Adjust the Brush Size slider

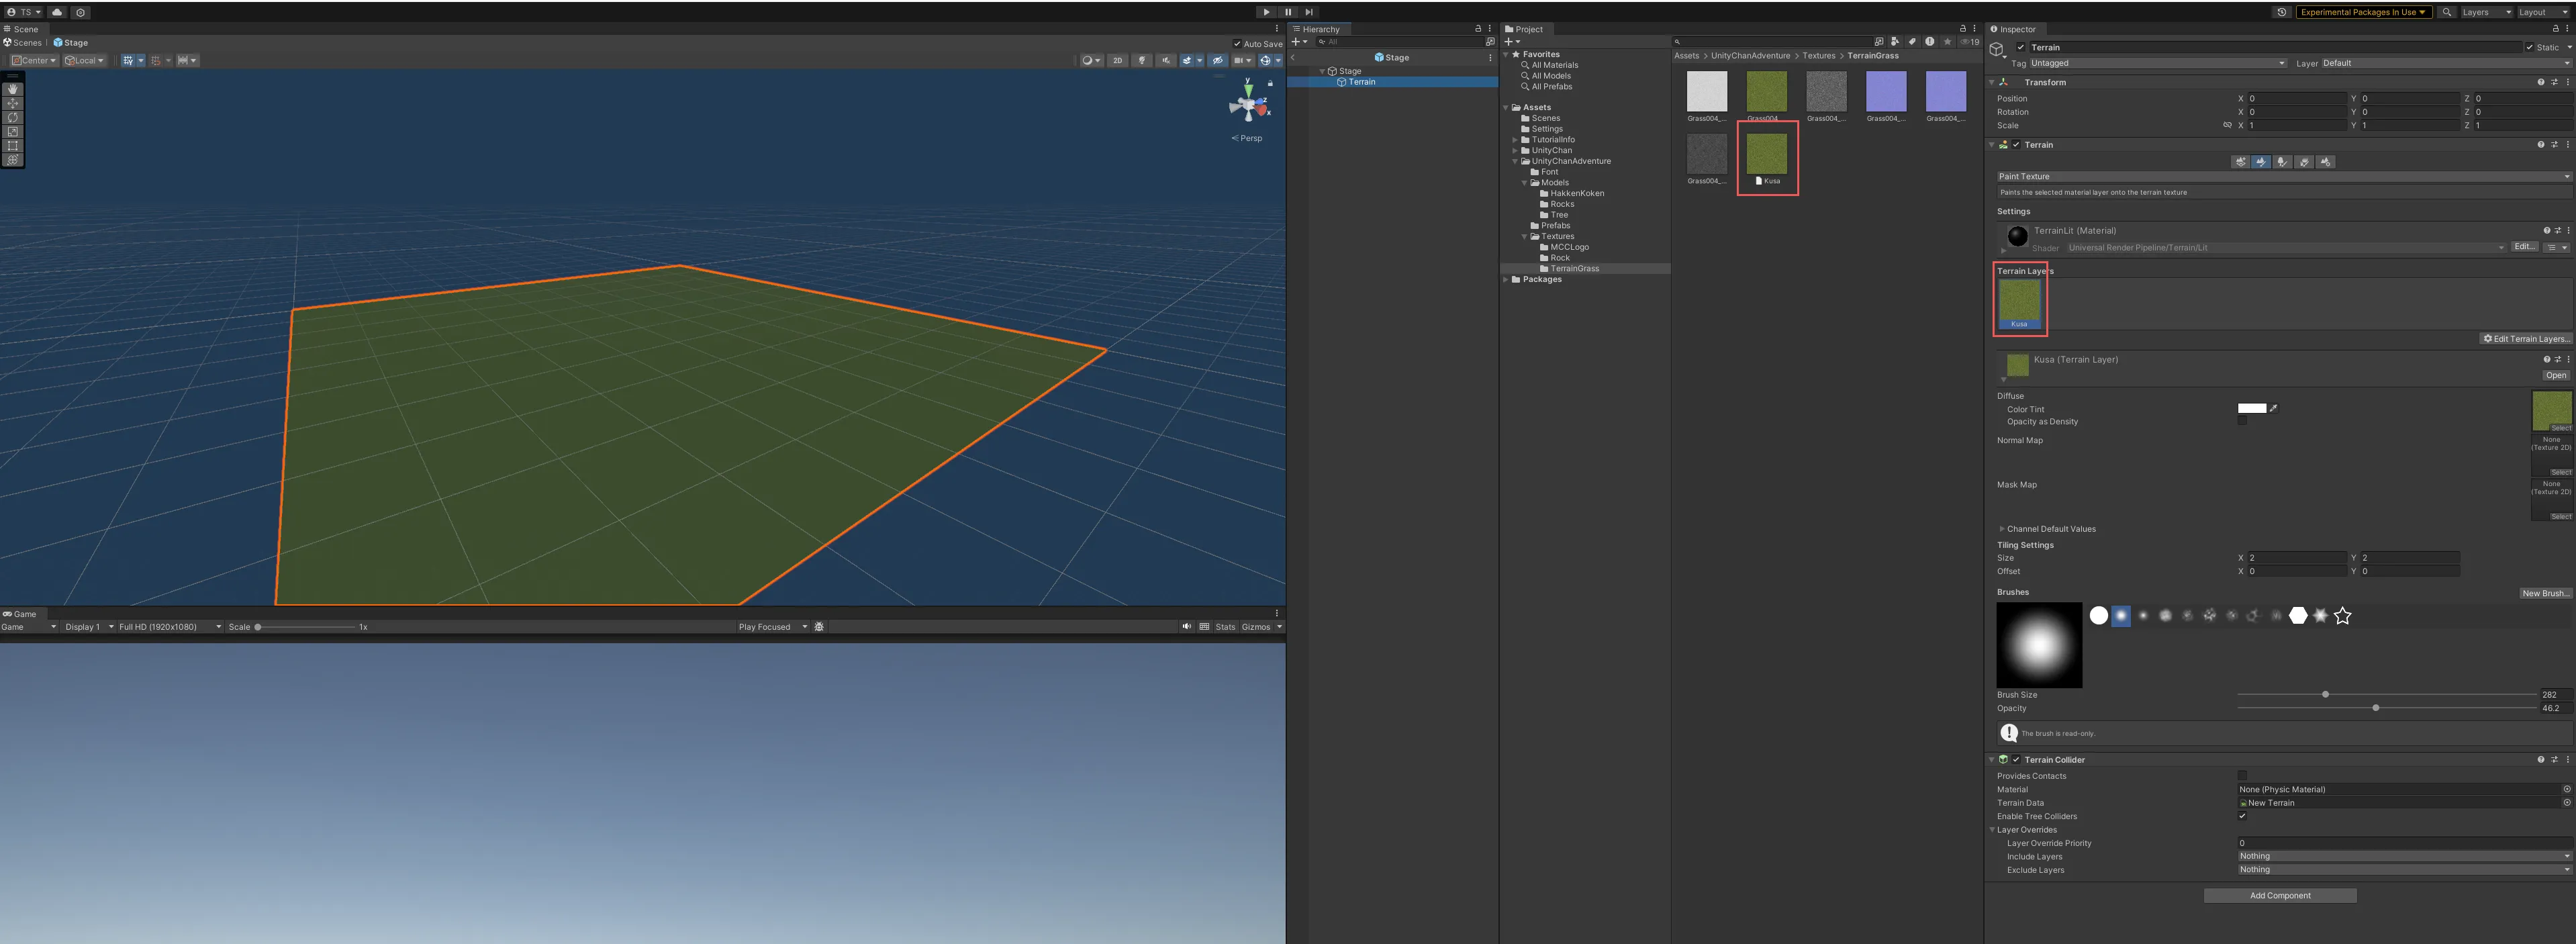2325,694
